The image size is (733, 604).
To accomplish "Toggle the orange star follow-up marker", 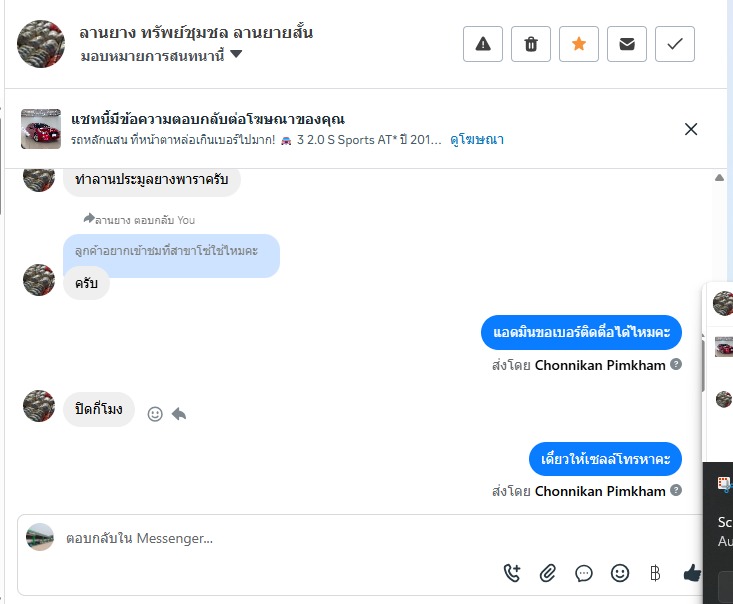I will pos(579,44).
